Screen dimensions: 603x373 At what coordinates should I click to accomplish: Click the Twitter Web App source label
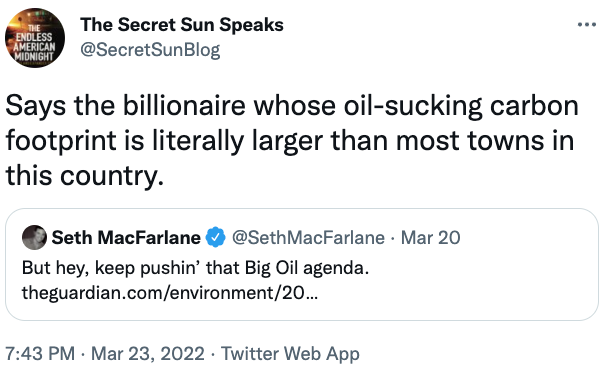[x=290, y=354]
